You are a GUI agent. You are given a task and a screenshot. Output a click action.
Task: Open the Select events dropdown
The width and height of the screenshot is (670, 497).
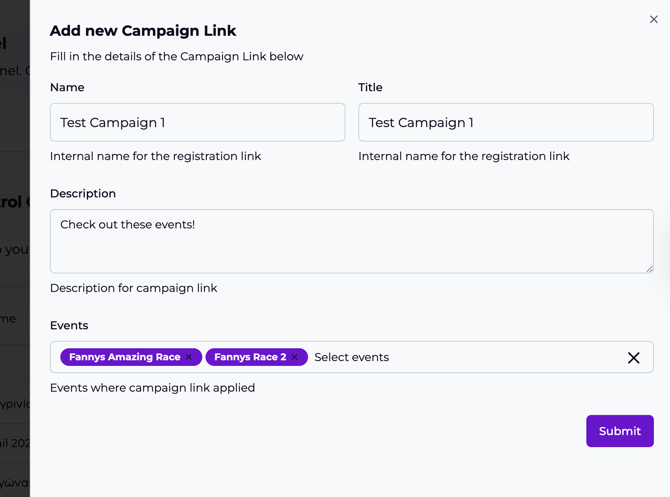[x=460, y=357]
